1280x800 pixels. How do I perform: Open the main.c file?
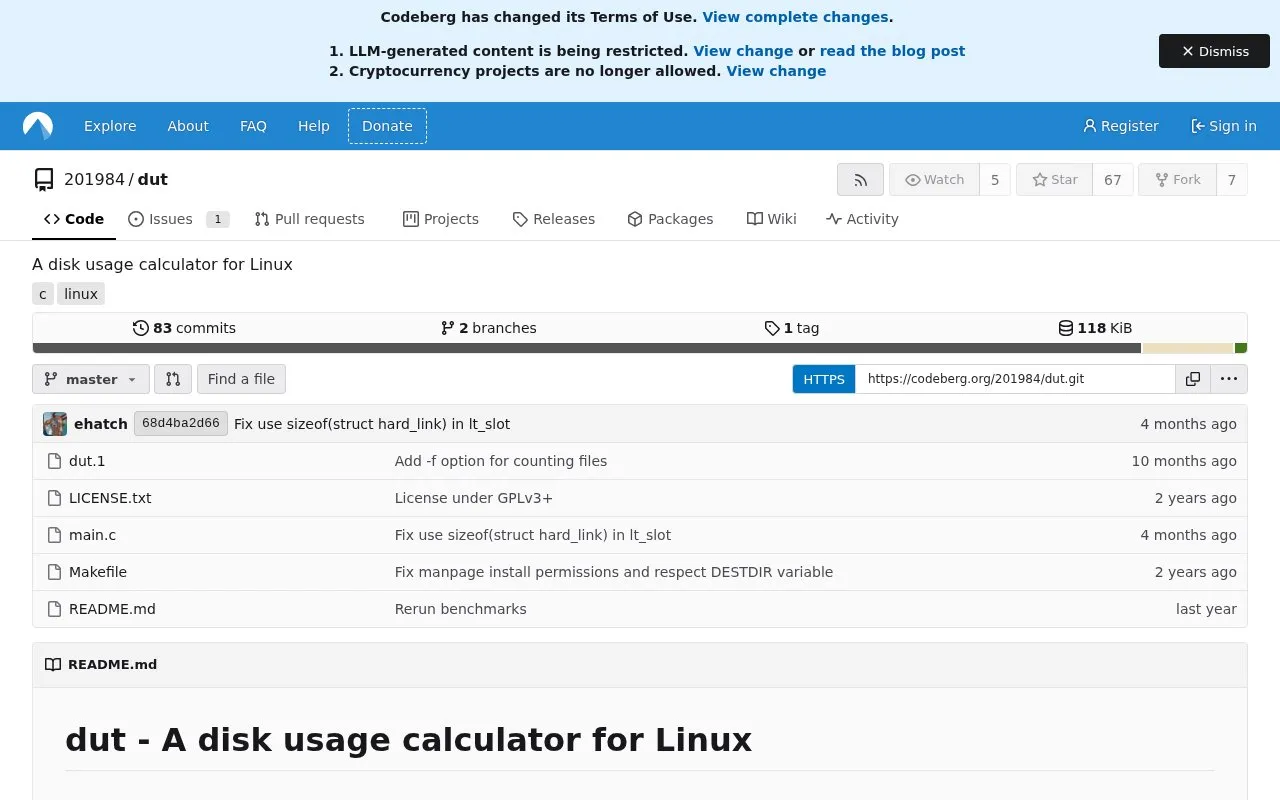tap(92, 535)
